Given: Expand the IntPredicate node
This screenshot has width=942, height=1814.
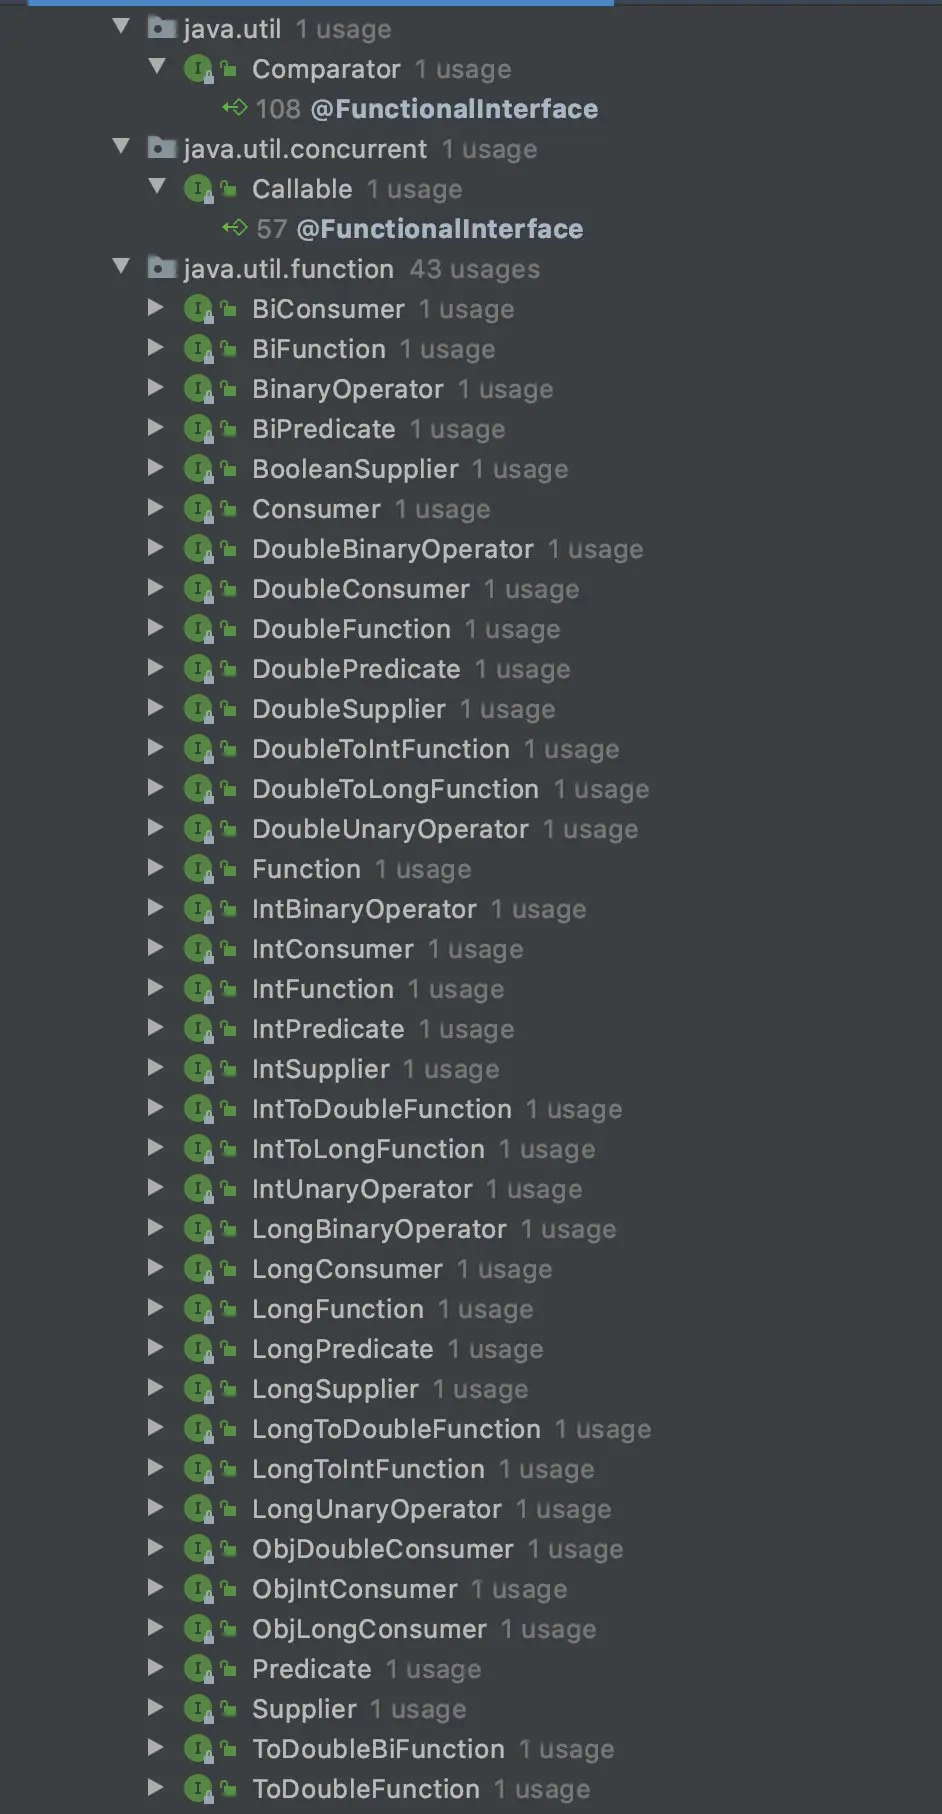Looking at the screenshot, I should [x=156, y=1028].
